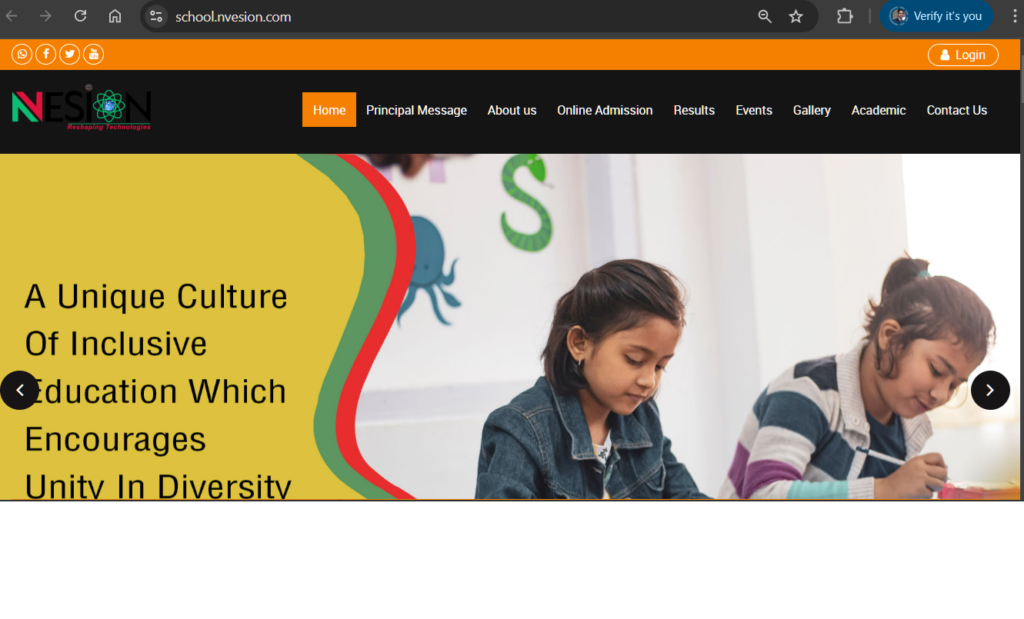1024x619 pixels.
Task: Click the school.nvesion.com address bar
Action: (457, 16)
